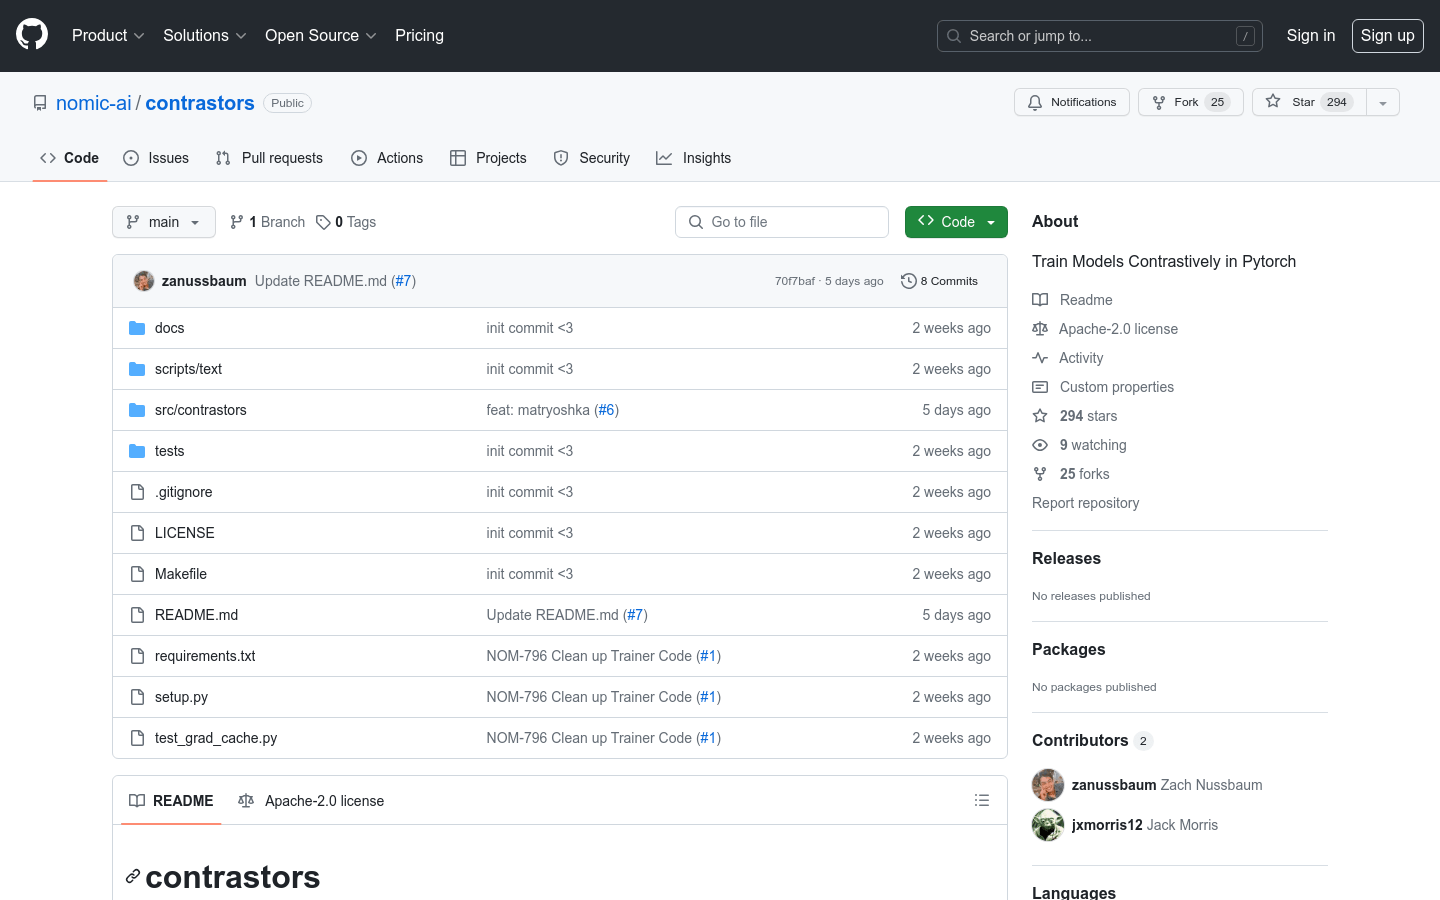The width and height of the screenshot is (1440, 900).
Task: Open the green Code dropdown
Action: [956, 222]
